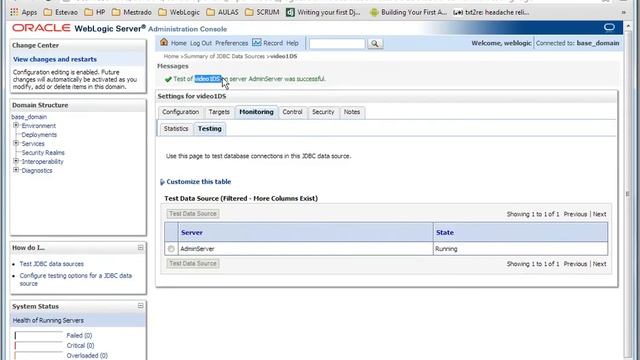This screenshot has width=640, height=360.
Task: Click the Customize this table arrow icon
Action: tap(162, 182)
